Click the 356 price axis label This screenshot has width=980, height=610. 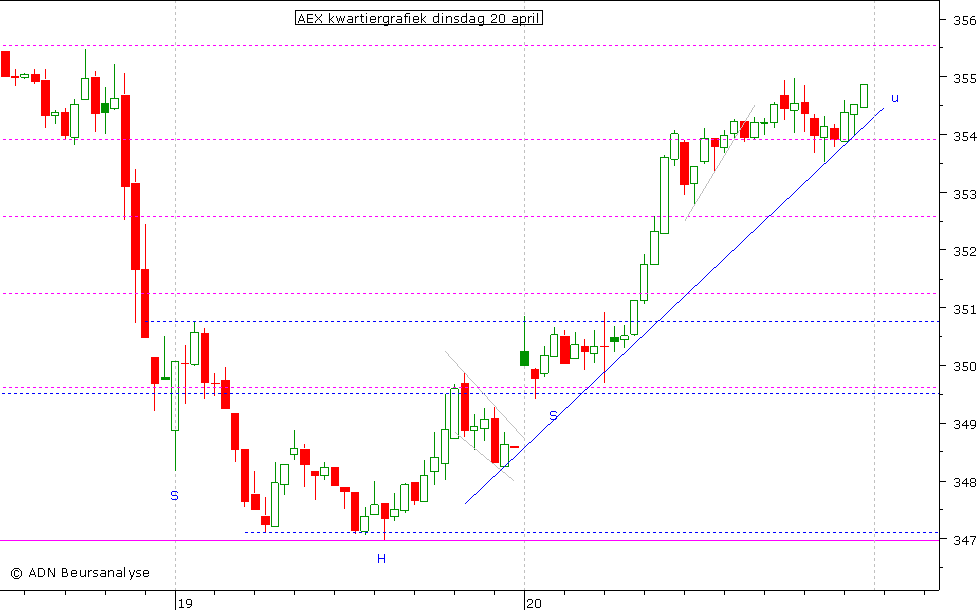[x=964, y=21]
